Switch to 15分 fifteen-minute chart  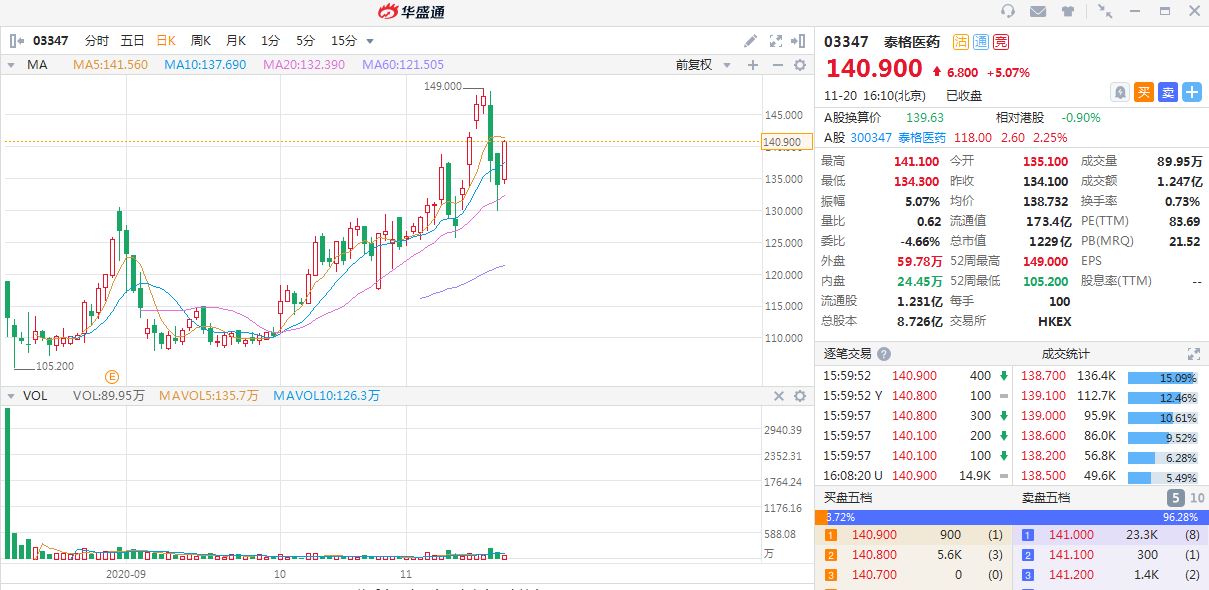(x=343, y=41)
